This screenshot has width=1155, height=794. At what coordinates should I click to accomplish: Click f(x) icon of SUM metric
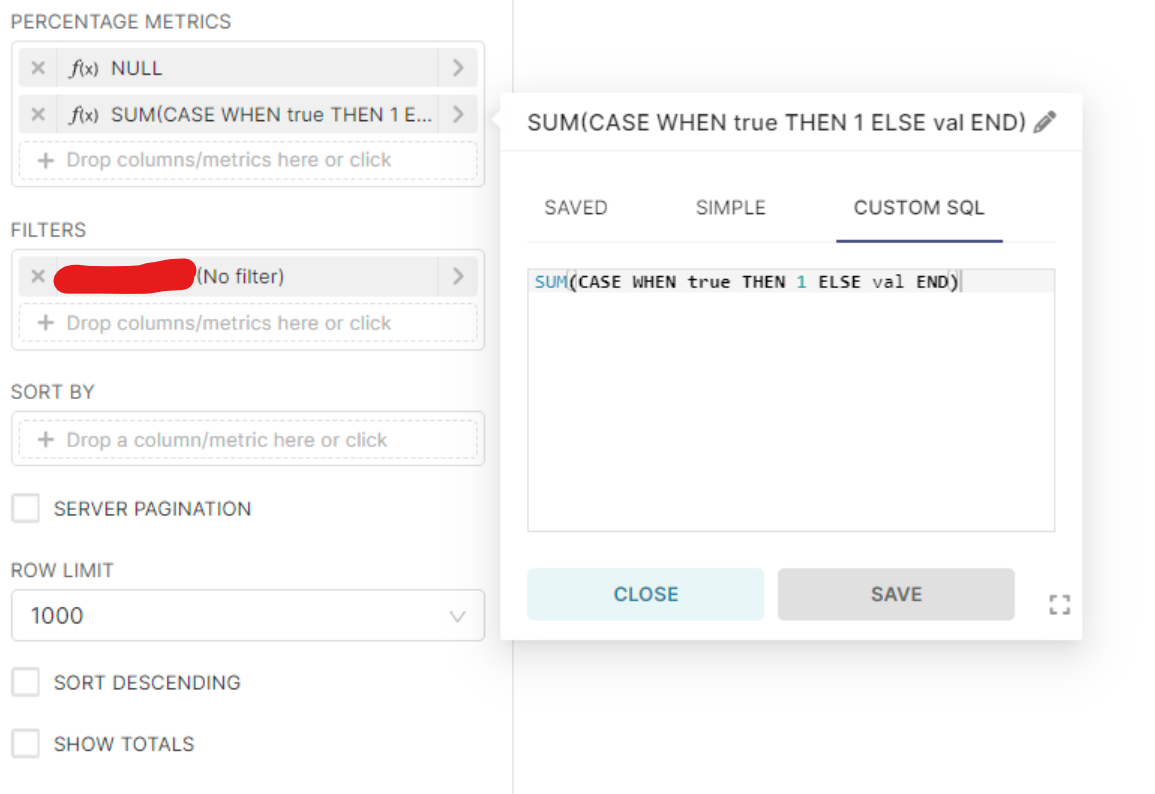pyautogui.click(x=84, y=115)
